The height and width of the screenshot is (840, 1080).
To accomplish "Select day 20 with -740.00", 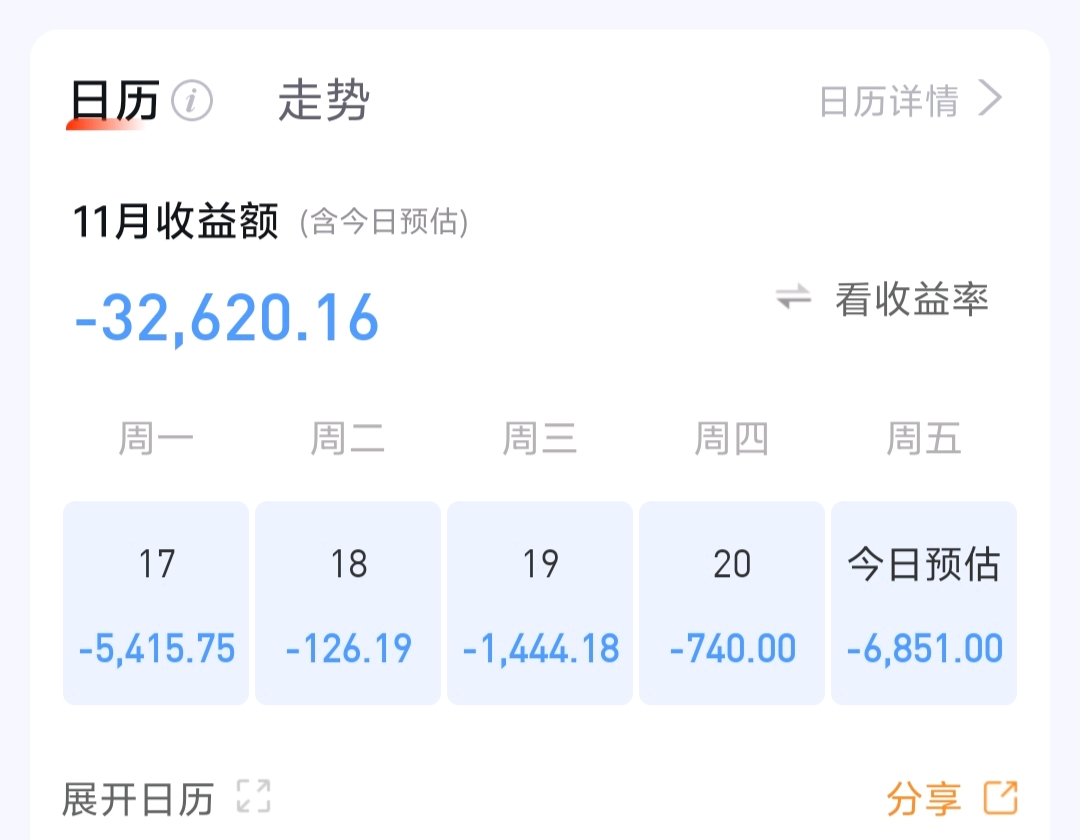I will point(732,603).
